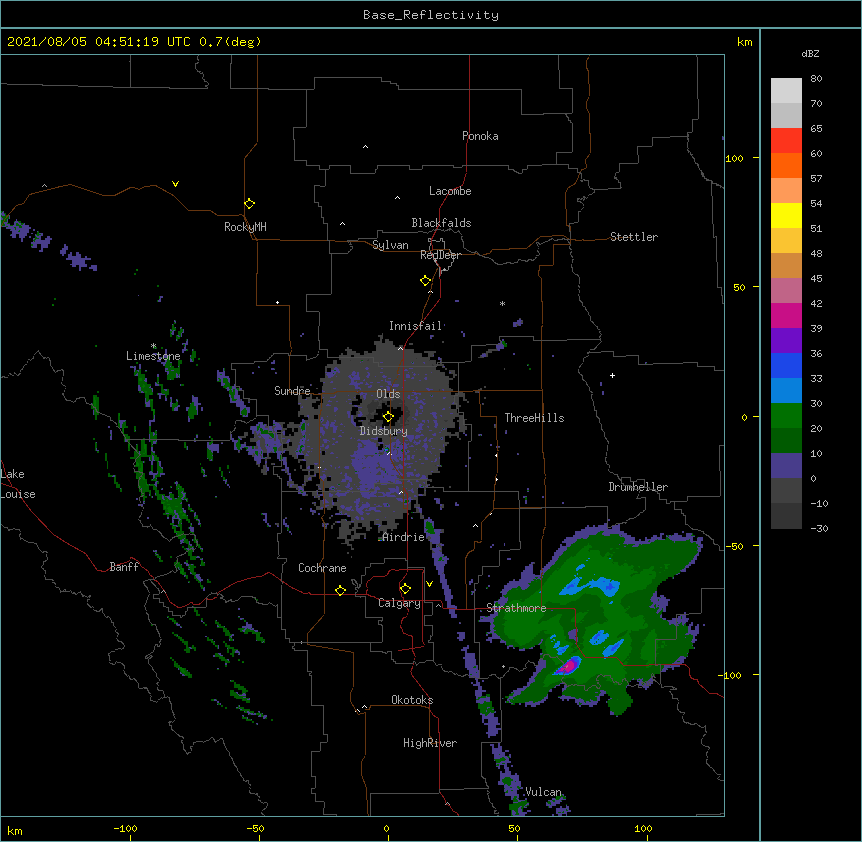Click the Stettler city label
The height and width of the screenshot is (842, 862).
[634, 237]
